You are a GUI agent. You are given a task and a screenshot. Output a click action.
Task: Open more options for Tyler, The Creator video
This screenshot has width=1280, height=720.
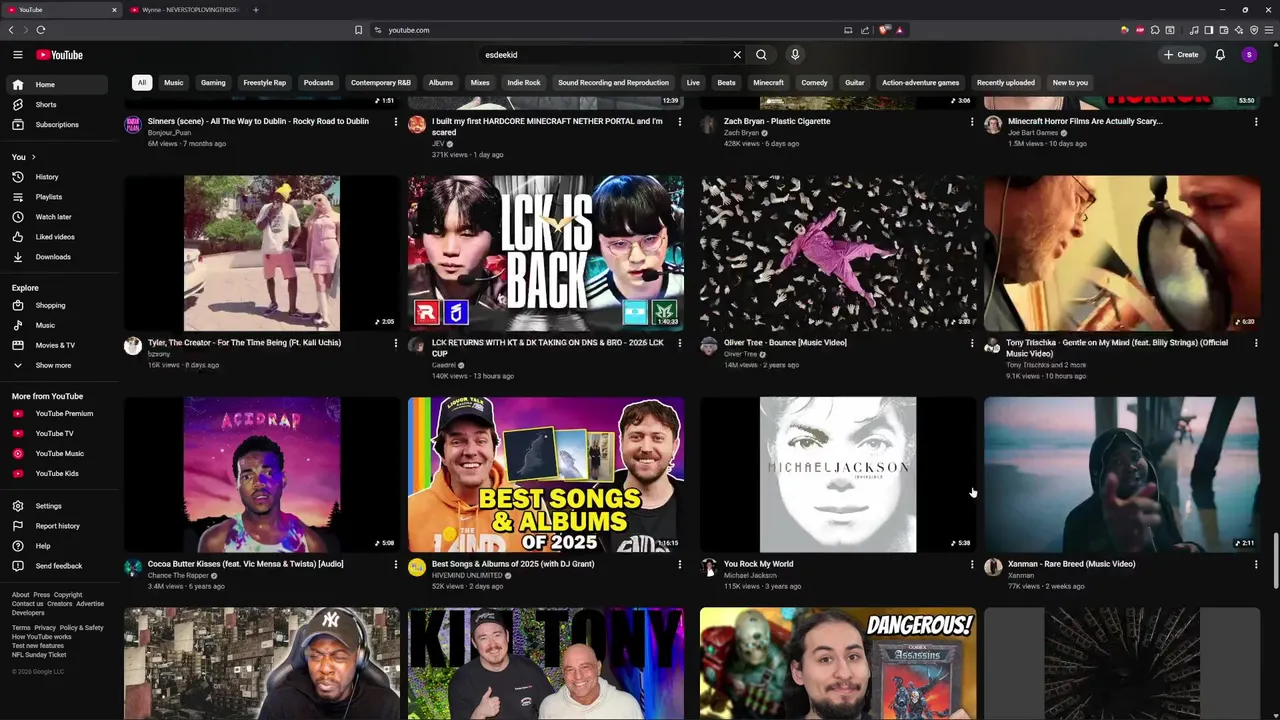(x=396, y=343)
